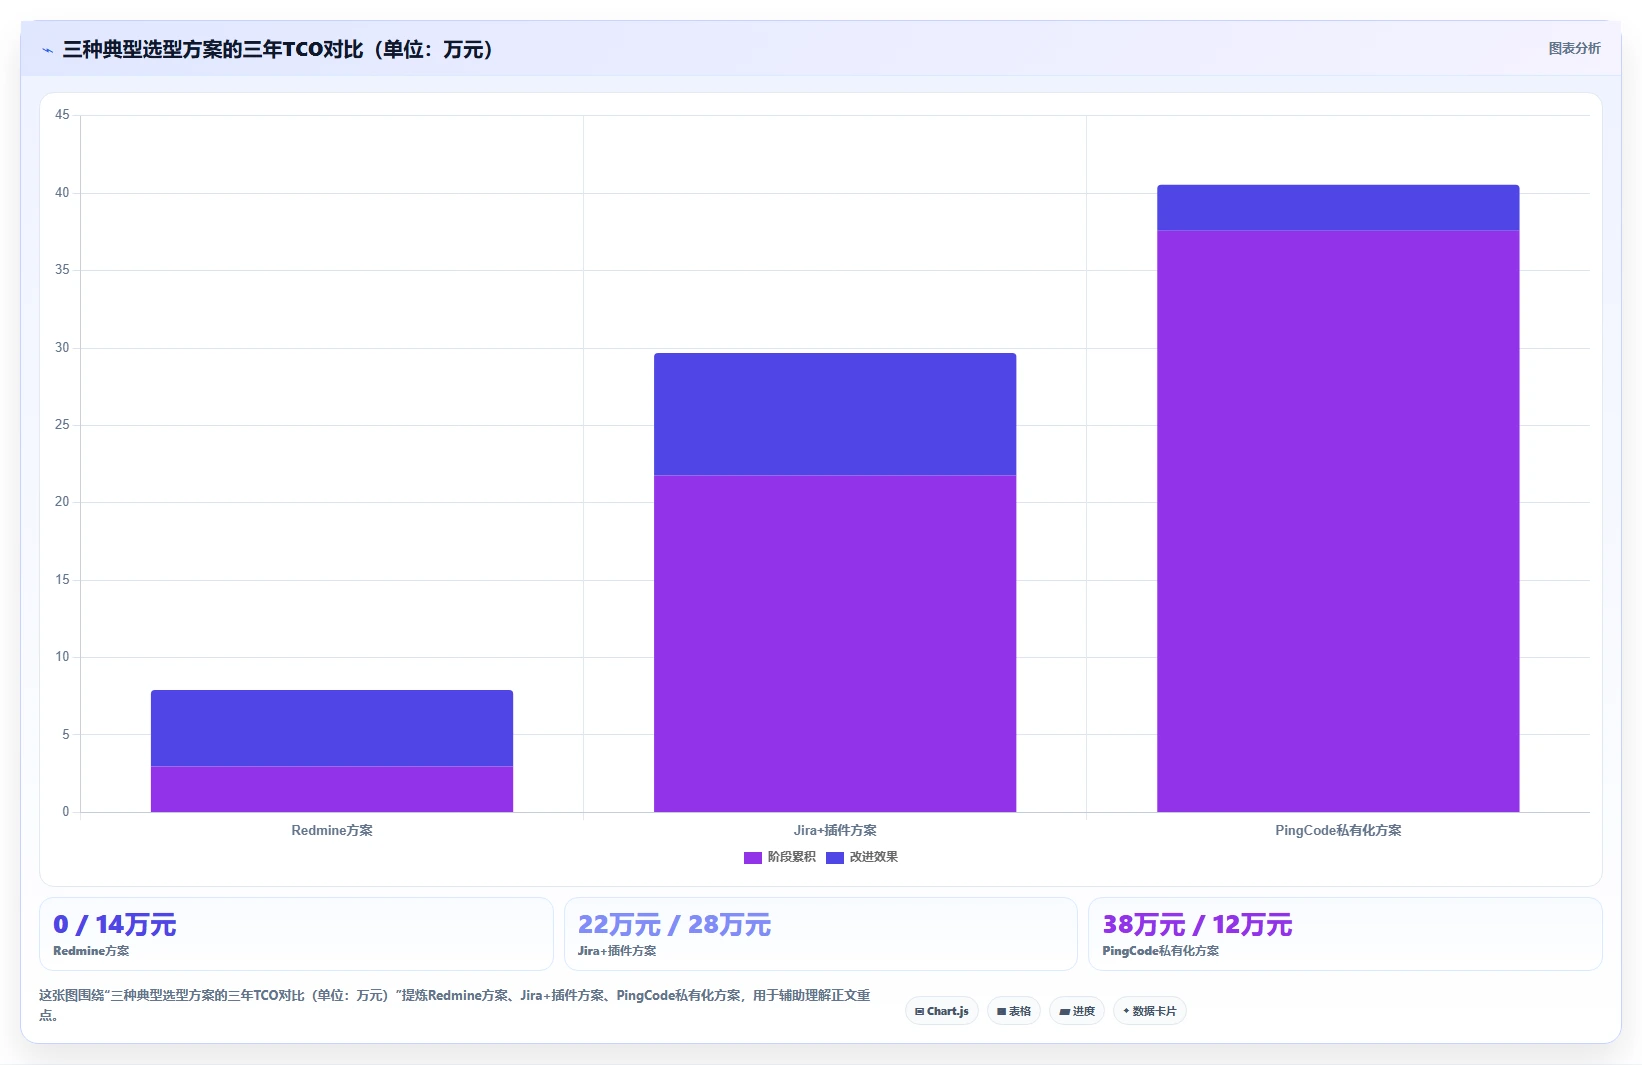Click the 0 / 14万元 card value
The image size is (1642, 1065).
[x=115, y=925]
